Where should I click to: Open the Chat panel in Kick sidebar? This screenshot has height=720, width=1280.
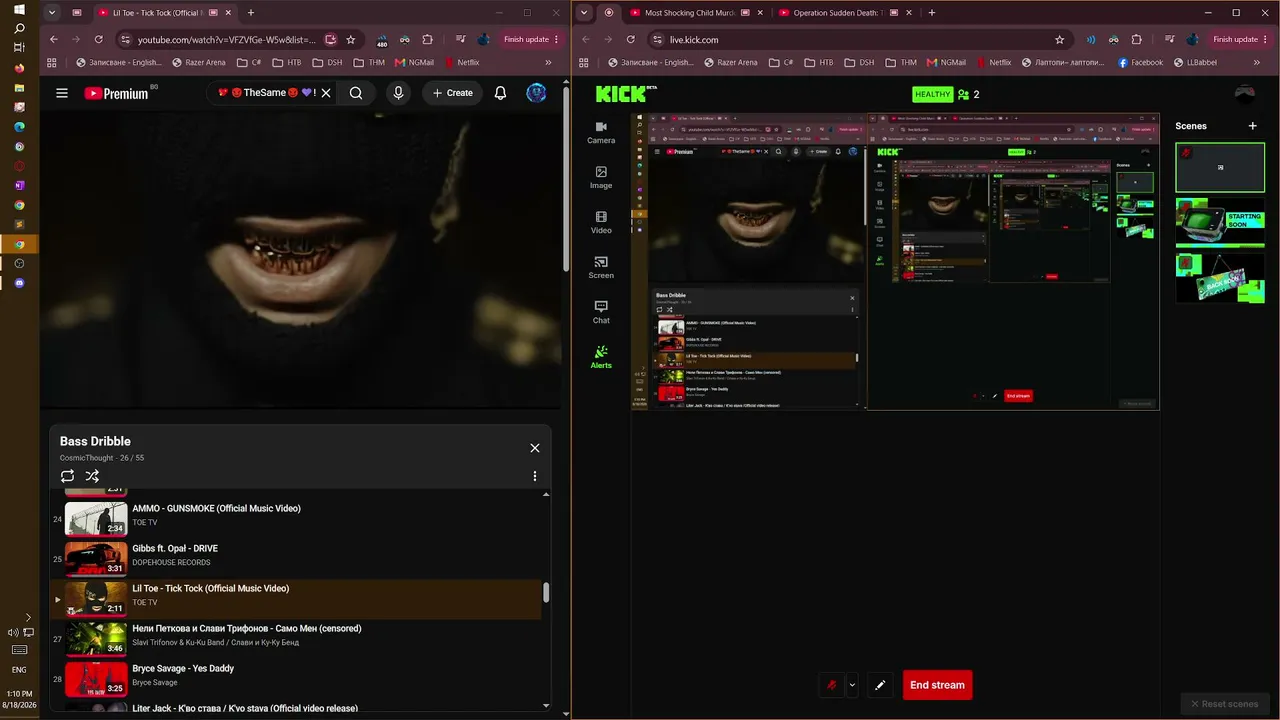point(601,312)
